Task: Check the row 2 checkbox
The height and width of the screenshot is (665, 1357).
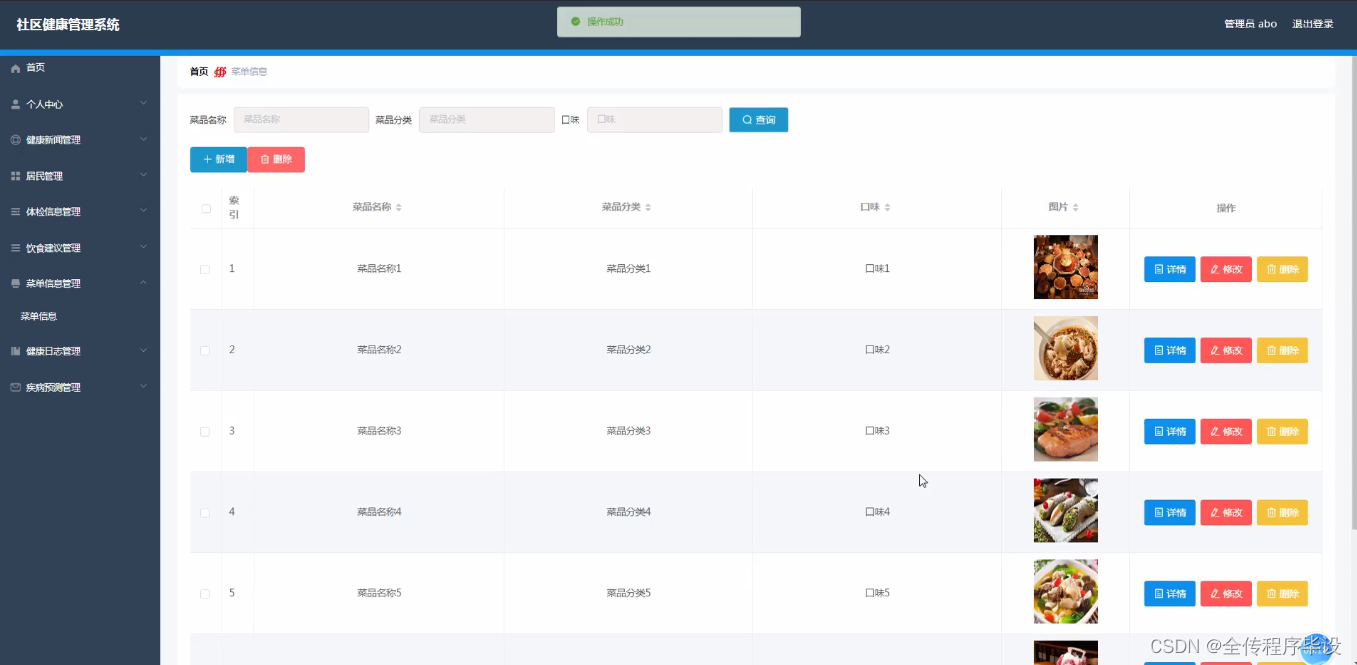Action: [205, 350]
